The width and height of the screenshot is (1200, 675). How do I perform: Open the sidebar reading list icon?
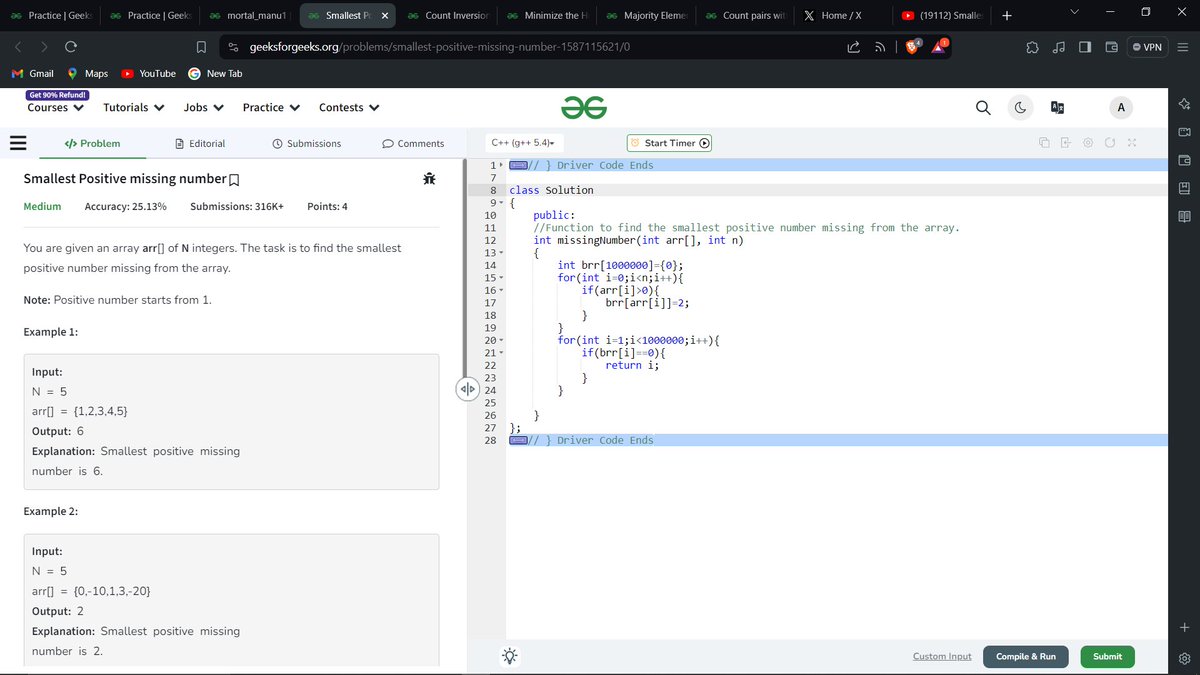(1185, 216)
